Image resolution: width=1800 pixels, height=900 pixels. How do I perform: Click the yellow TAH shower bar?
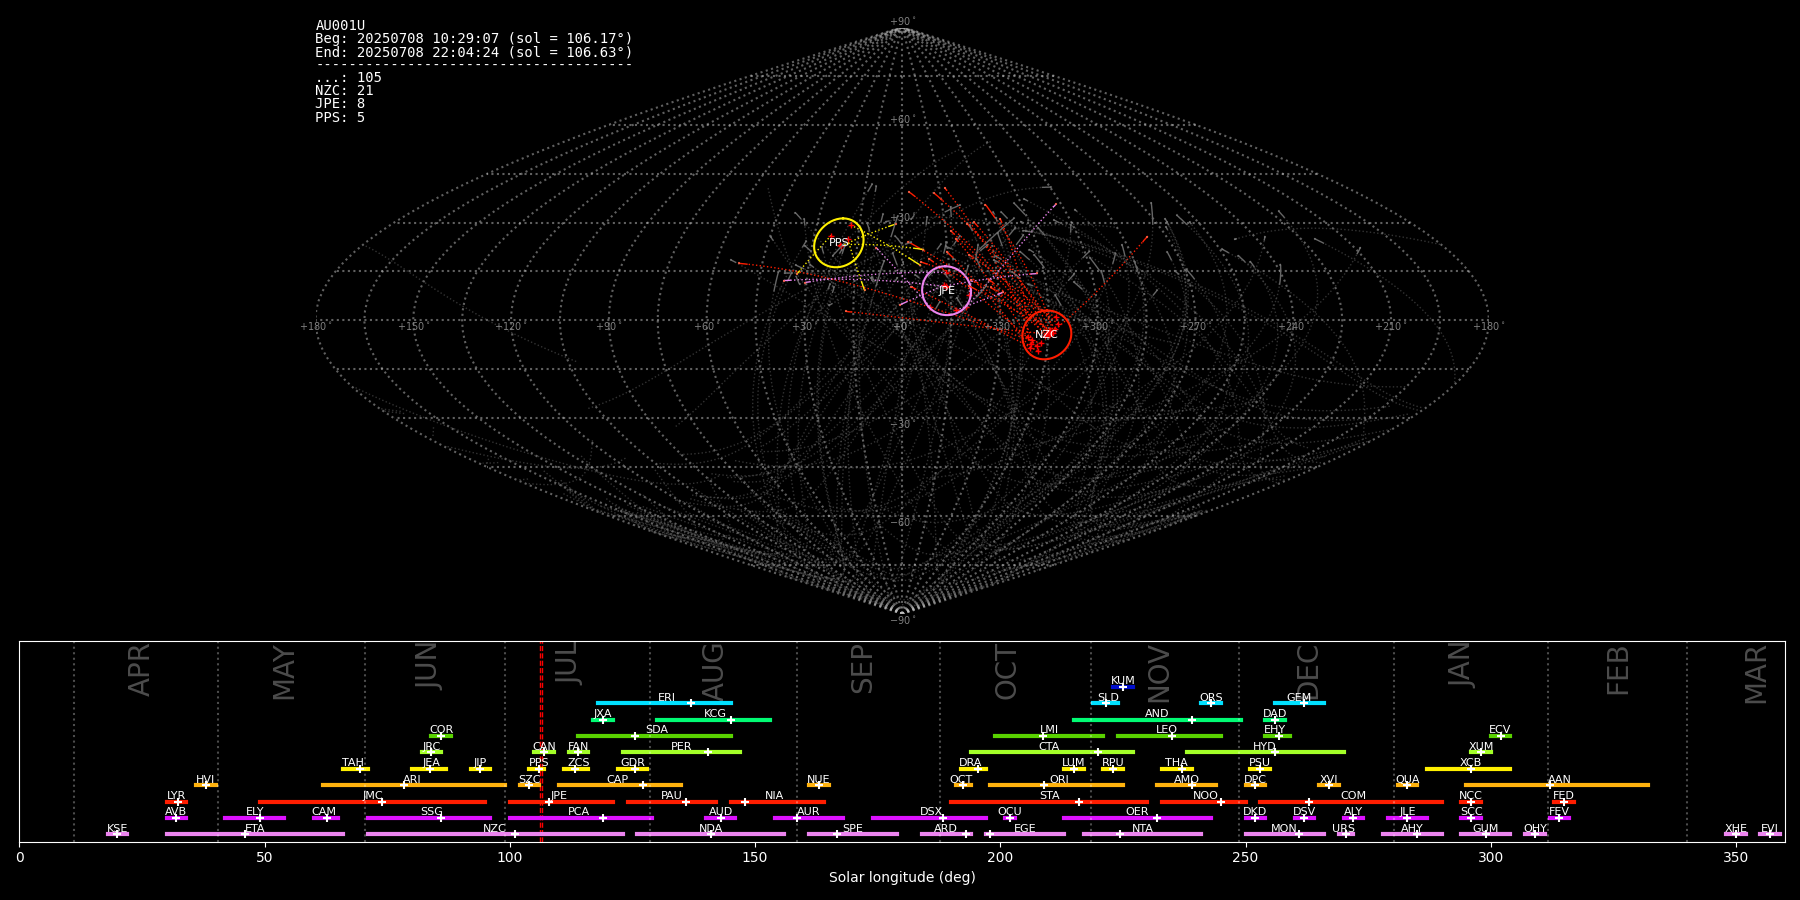point(355,769)
